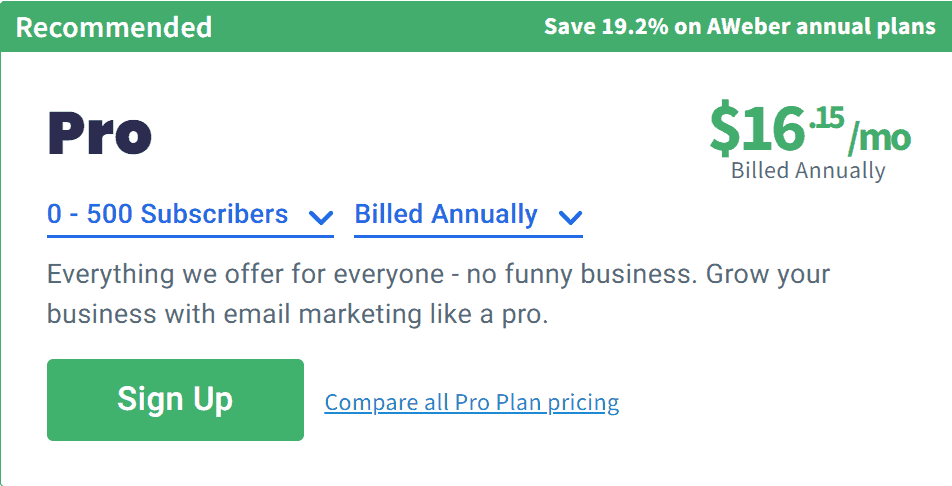Click the dollar sign in the price
This screenshot has height=486, width=952.
point(724,130)
